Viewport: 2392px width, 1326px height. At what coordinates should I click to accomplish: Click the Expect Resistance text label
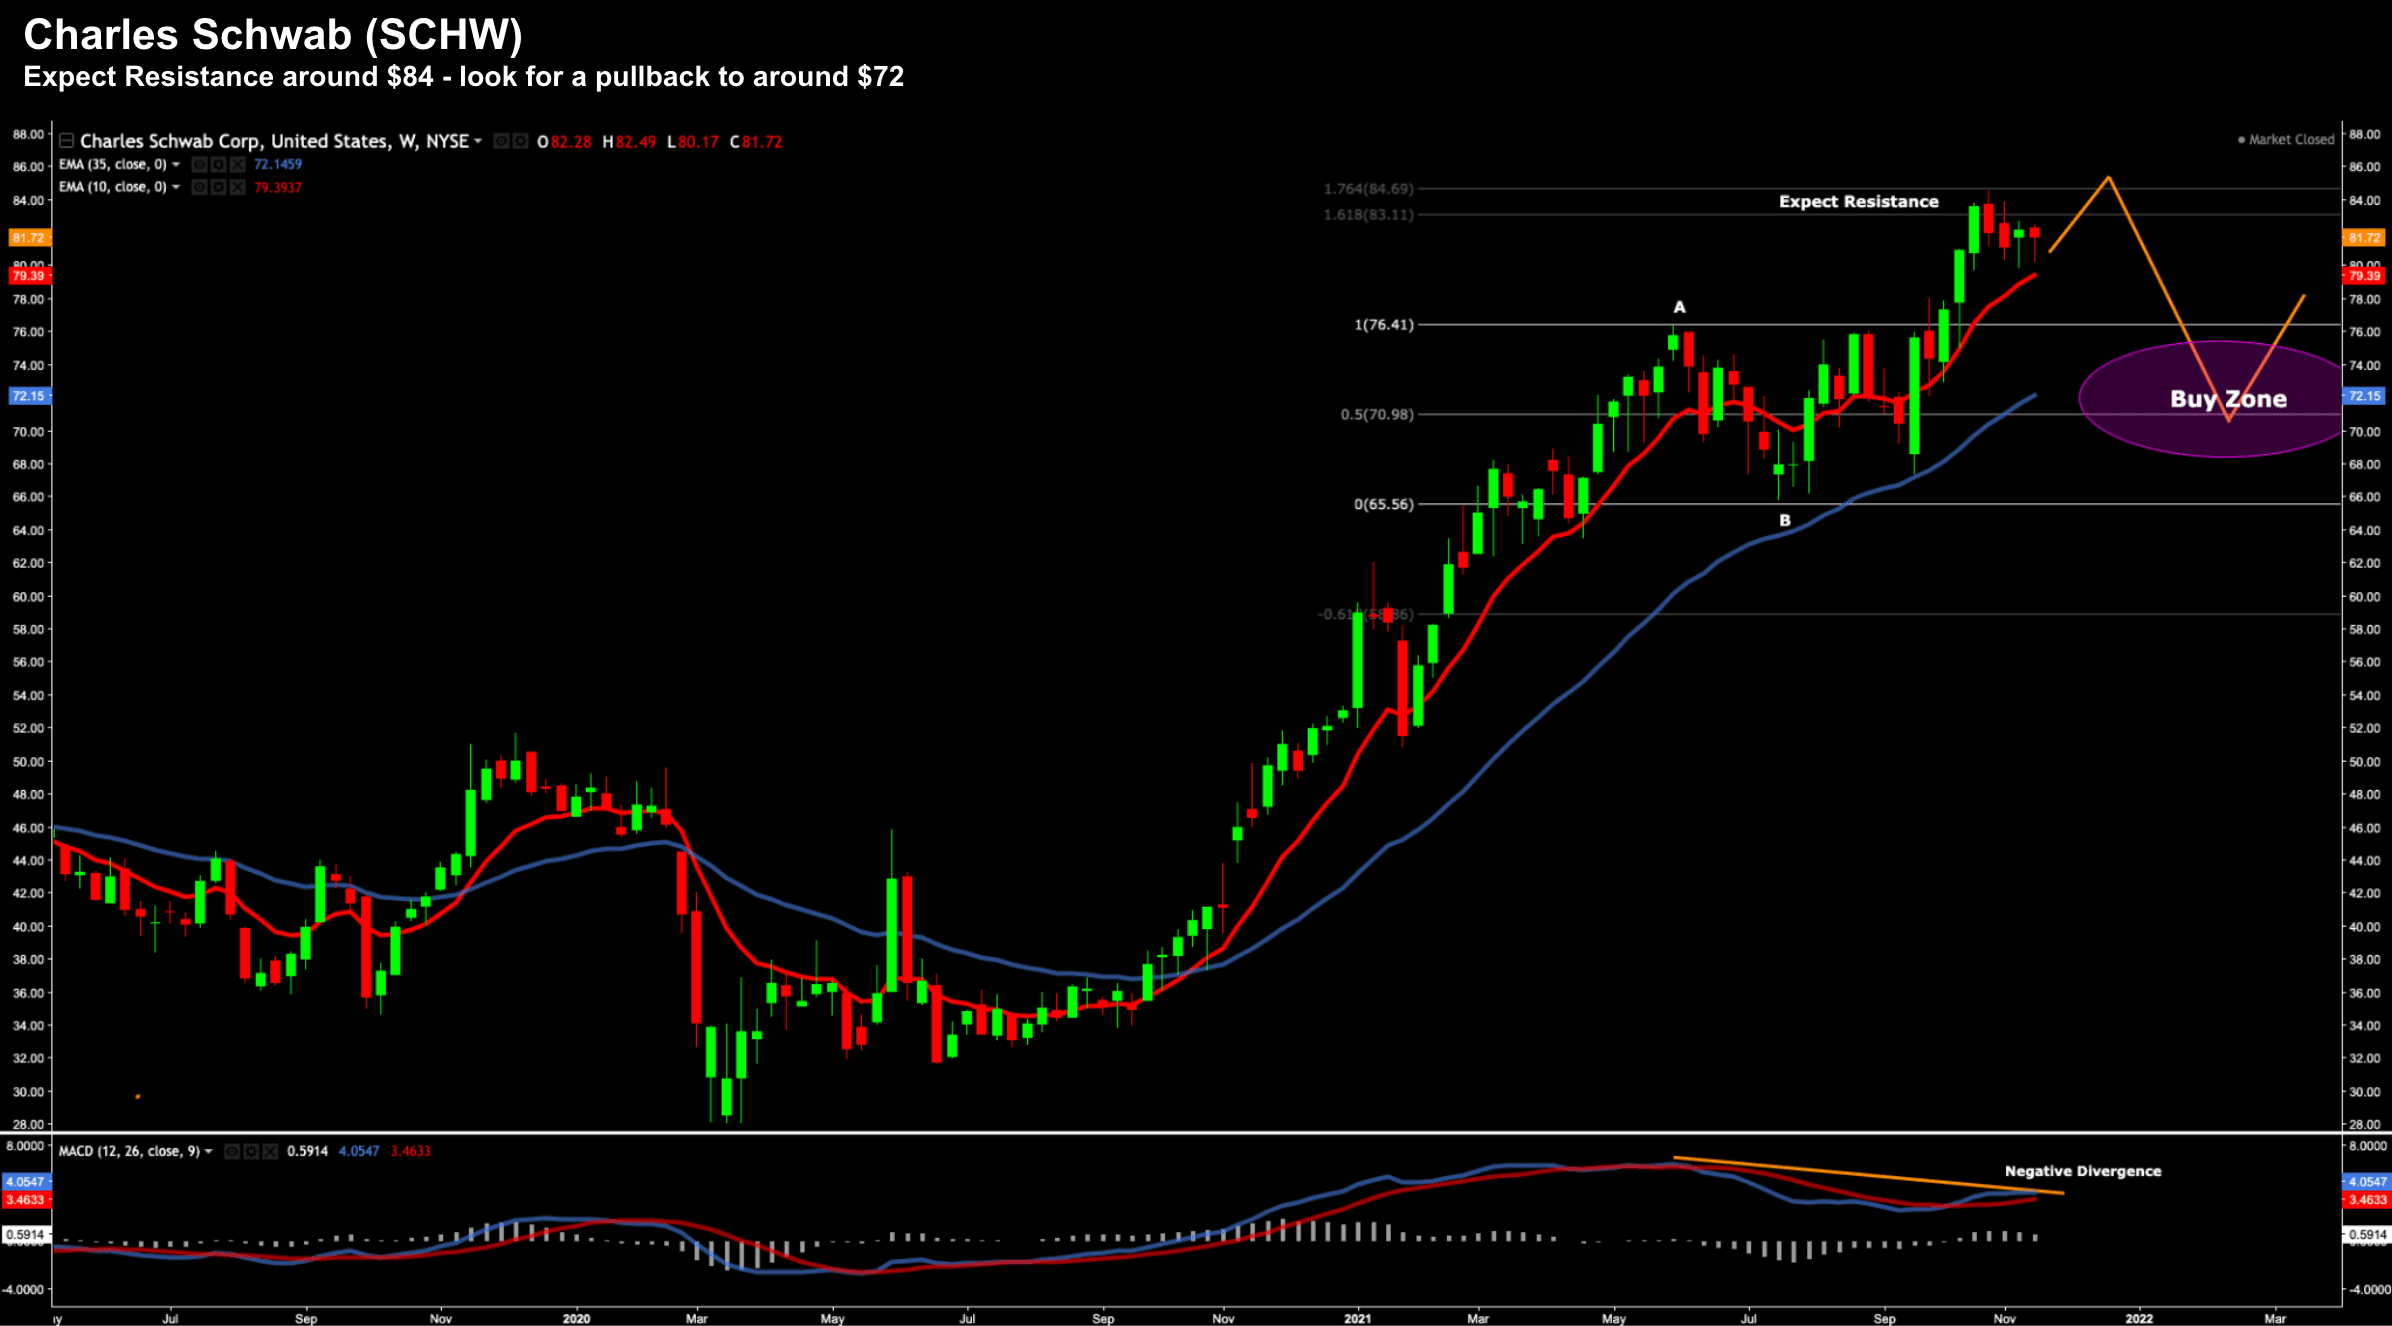point(1858,201)
